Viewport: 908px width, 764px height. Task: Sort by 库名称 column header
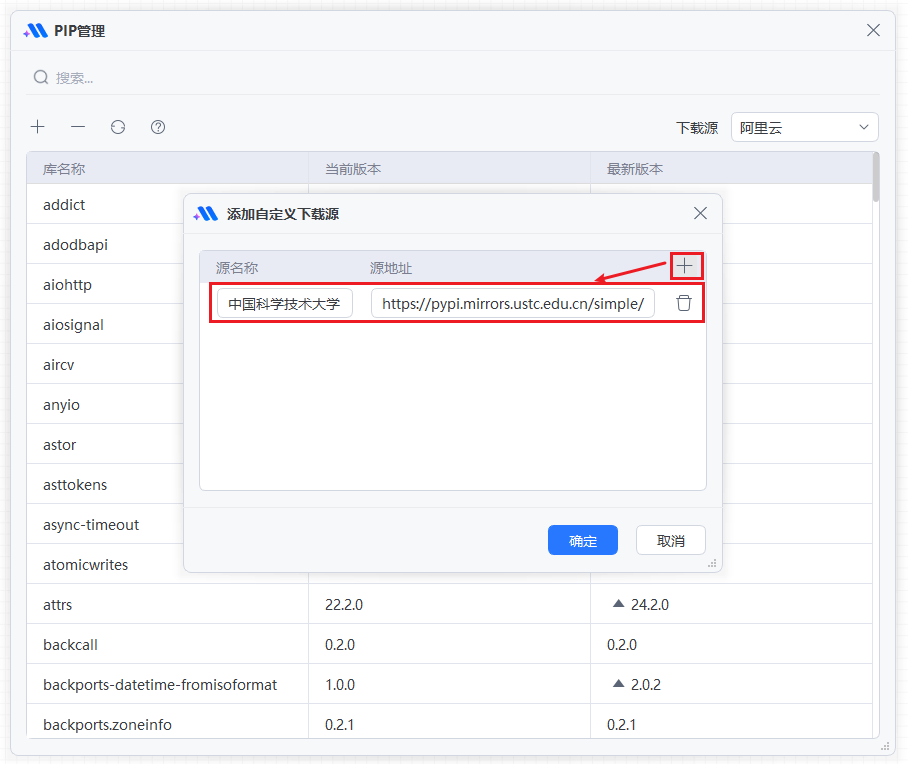167,169
